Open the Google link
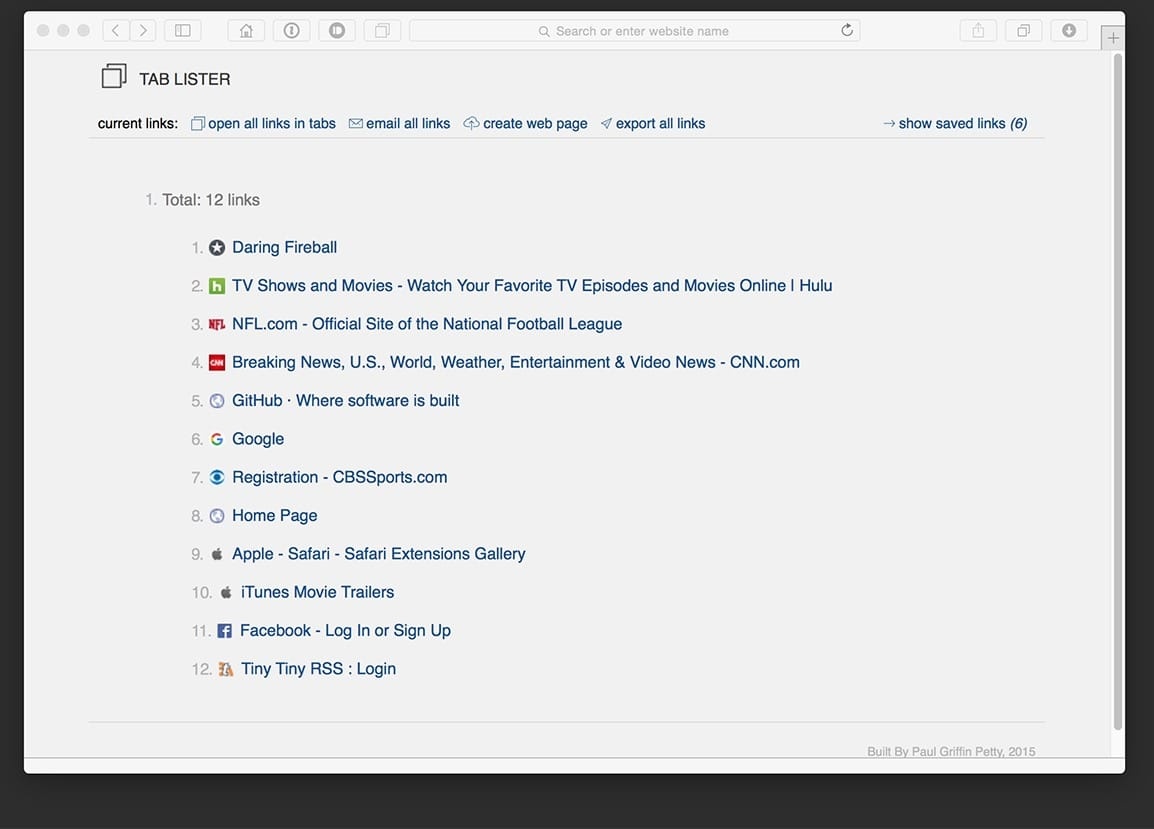1154x829 pixels. point(258,439)
